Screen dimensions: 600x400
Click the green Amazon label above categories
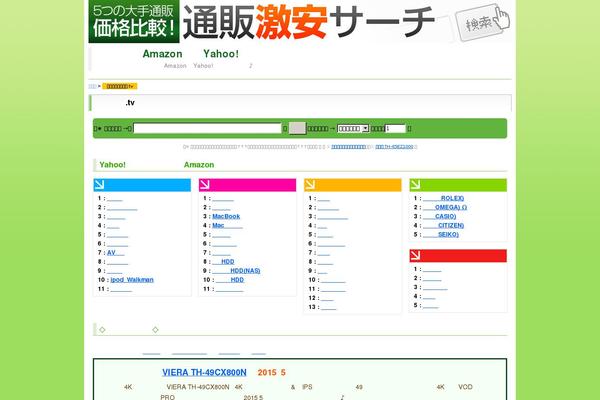click(x=199, y=165)
